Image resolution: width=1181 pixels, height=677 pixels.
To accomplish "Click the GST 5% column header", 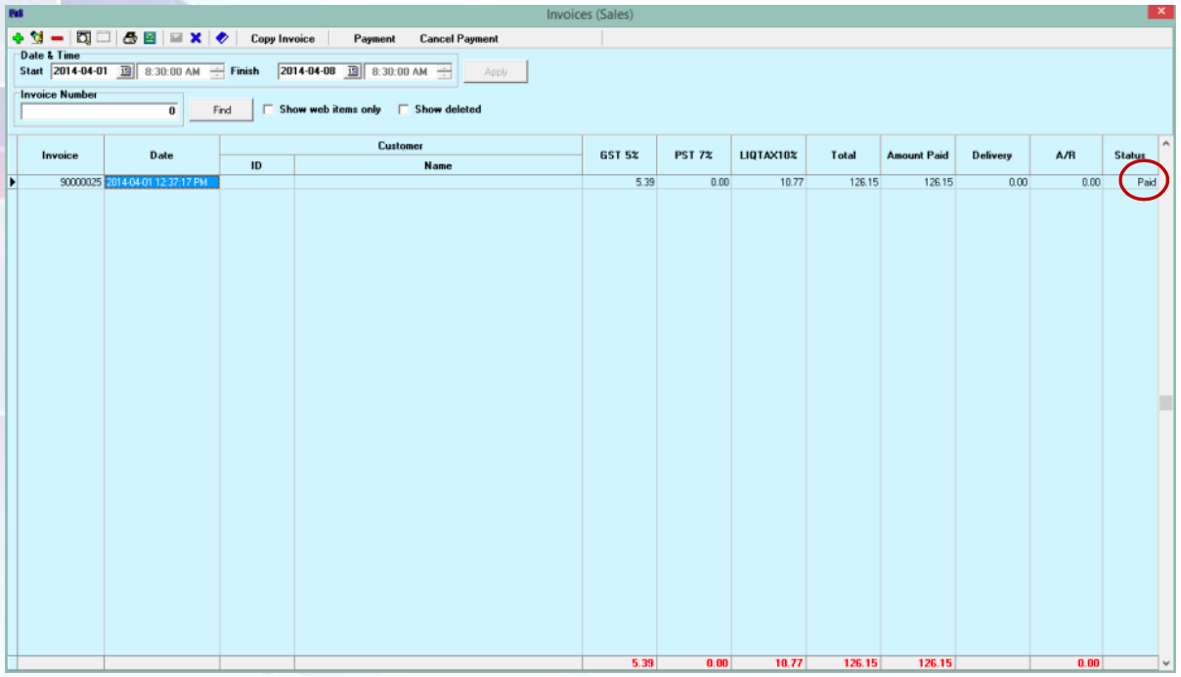I will [x=619, y=155].
